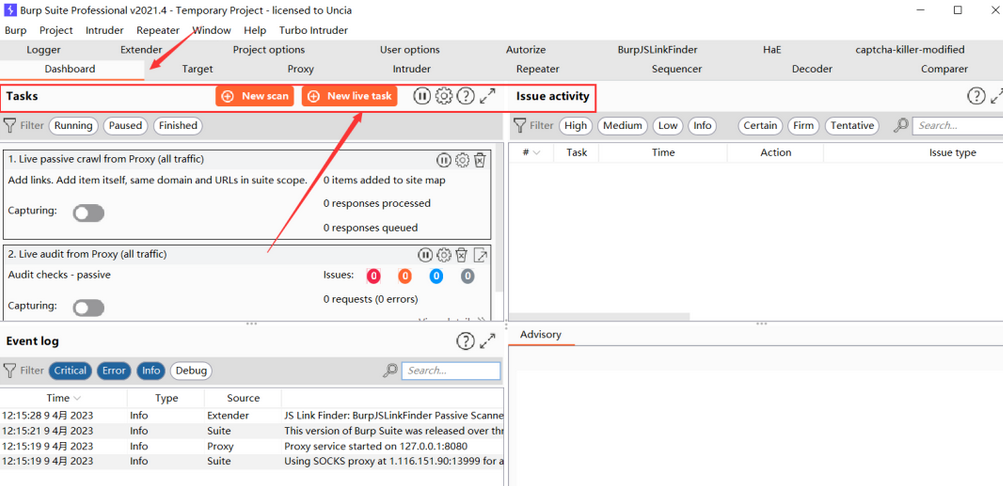Select the Using SOCKS proxy log row
Image resolution: width=1003 pixels, height=486 pixels.
point(252,461)
